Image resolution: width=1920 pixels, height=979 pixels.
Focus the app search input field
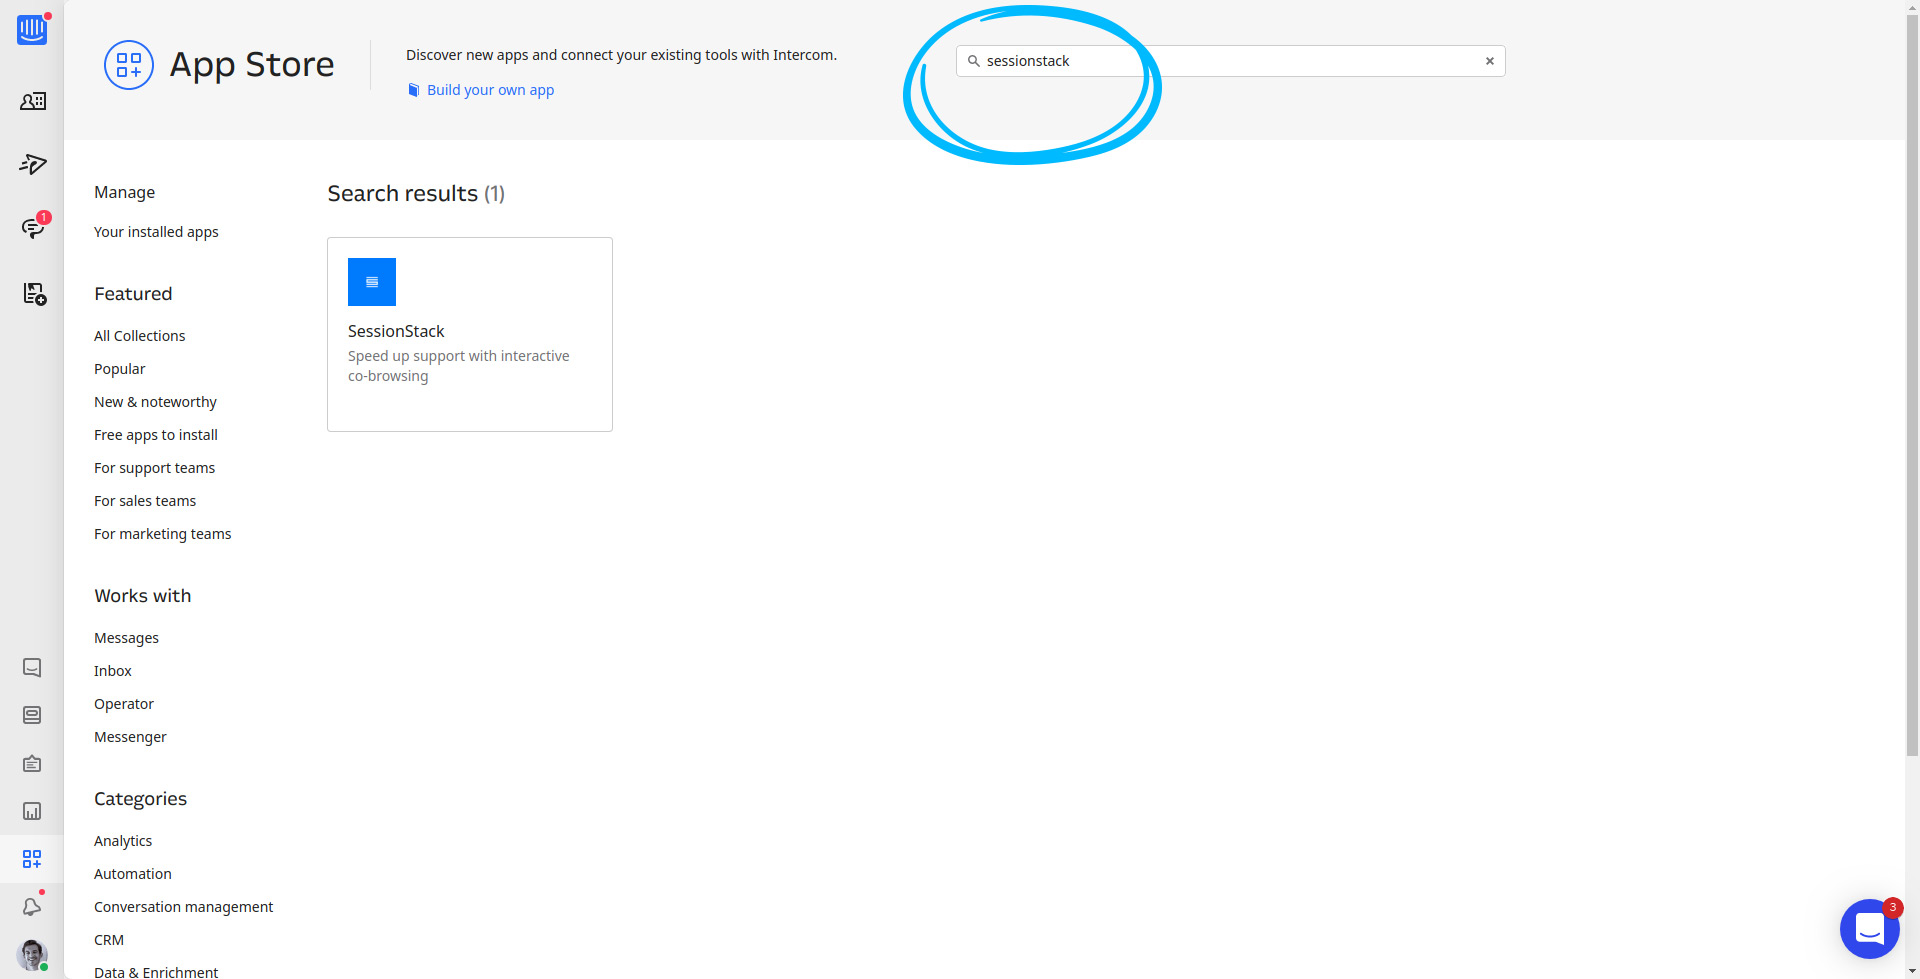[x=1230, y=61]
